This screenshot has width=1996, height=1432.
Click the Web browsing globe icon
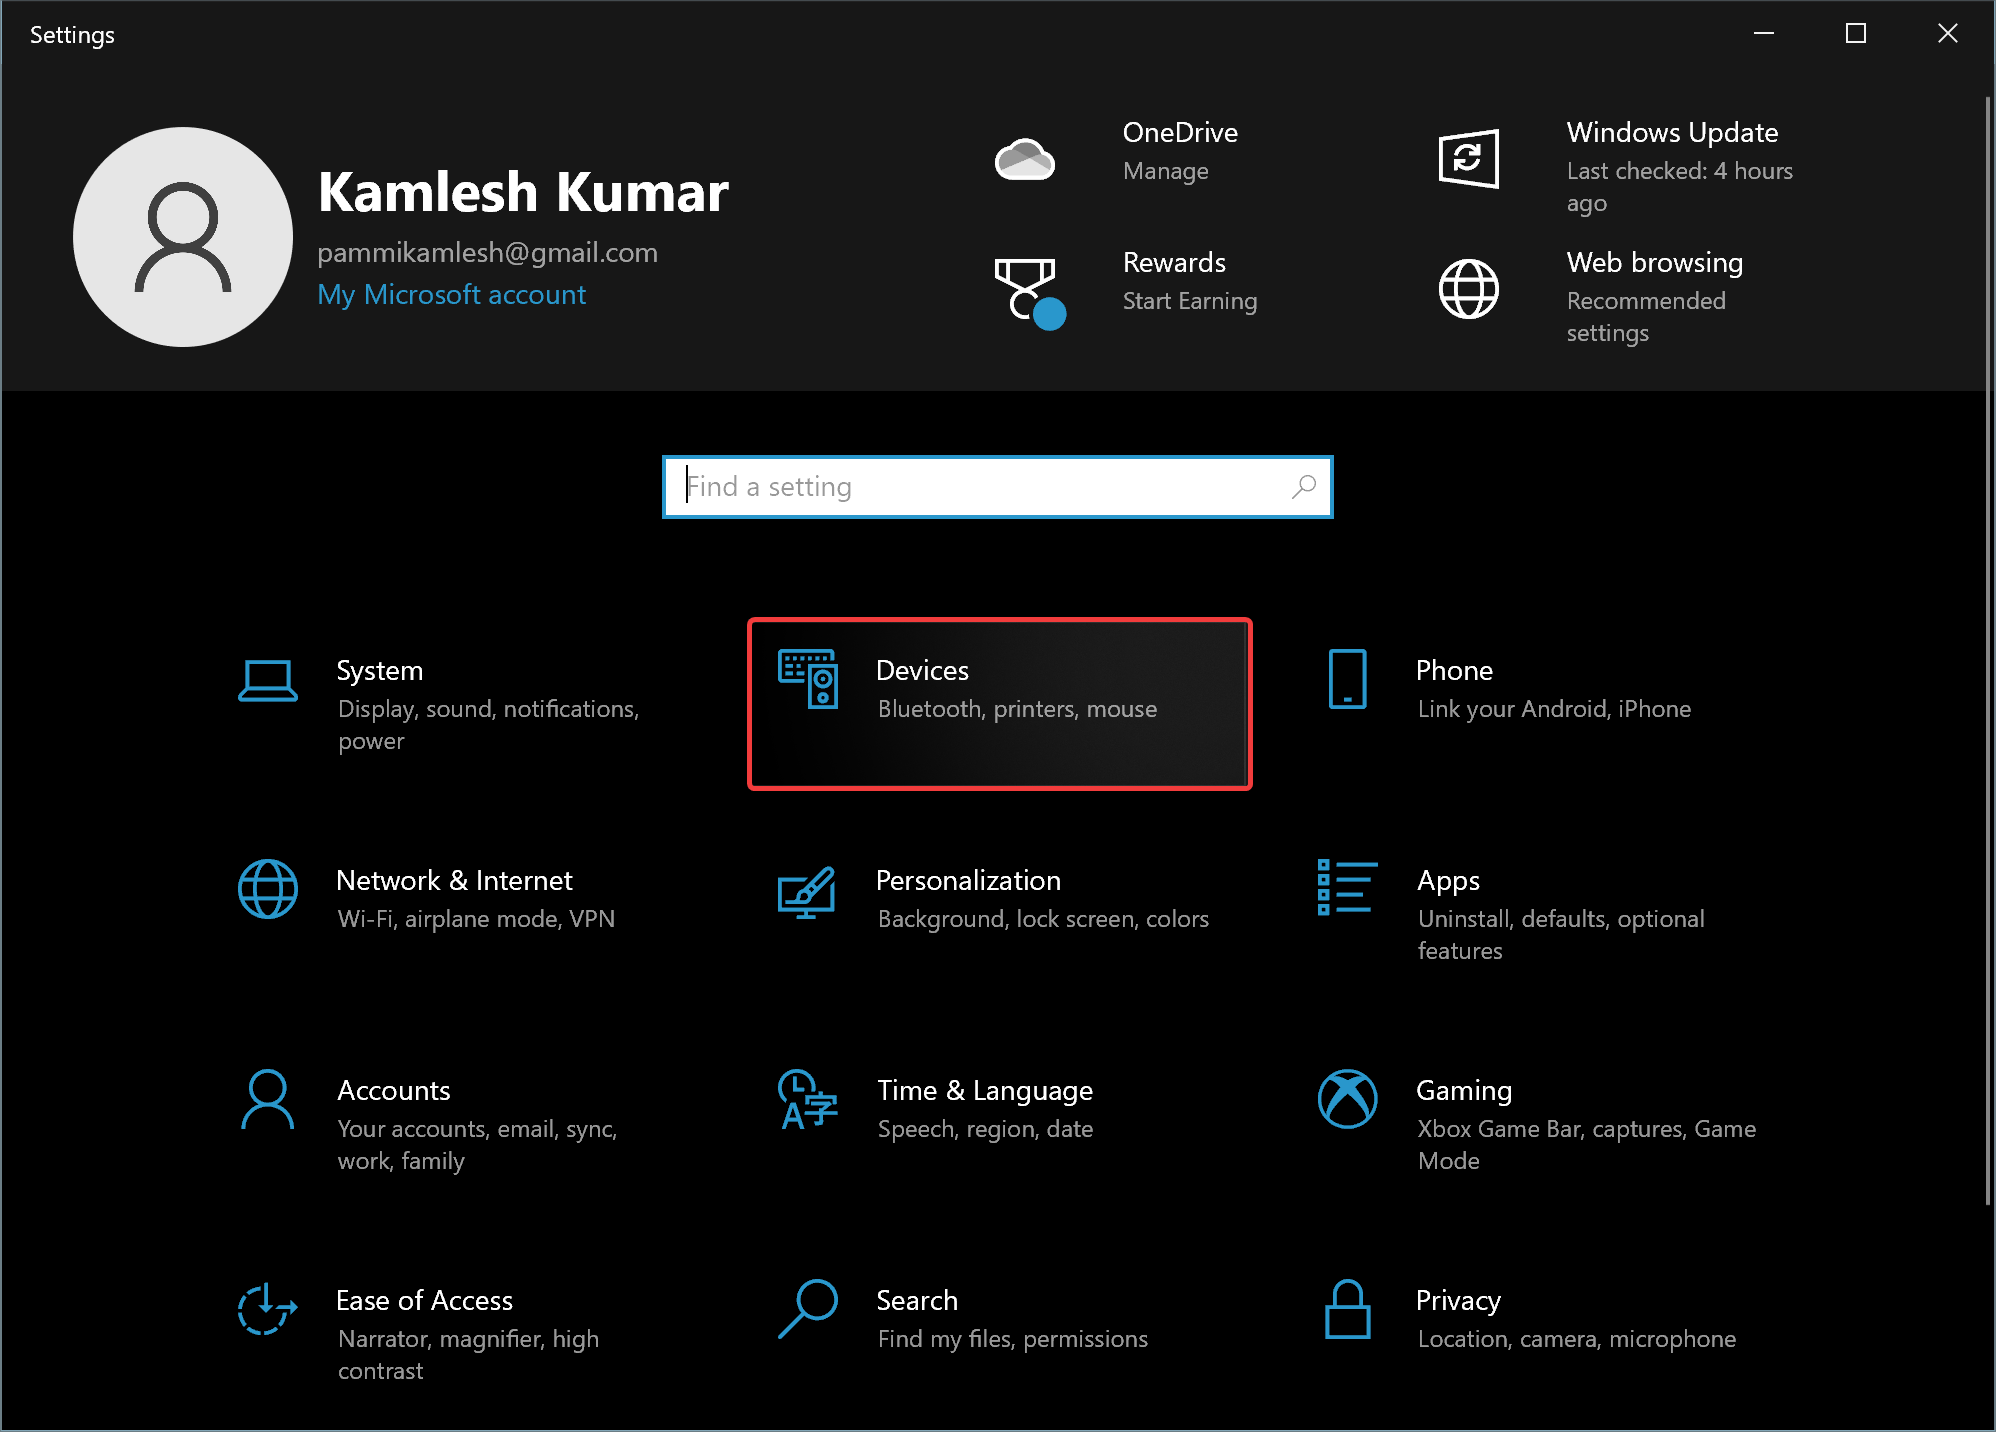(1468, 289)
